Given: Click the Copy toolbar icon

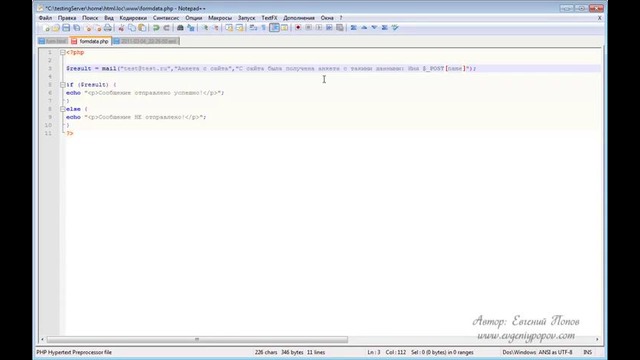Looking at the screenshot, I should pyautogui.click(x=132, y=28).
